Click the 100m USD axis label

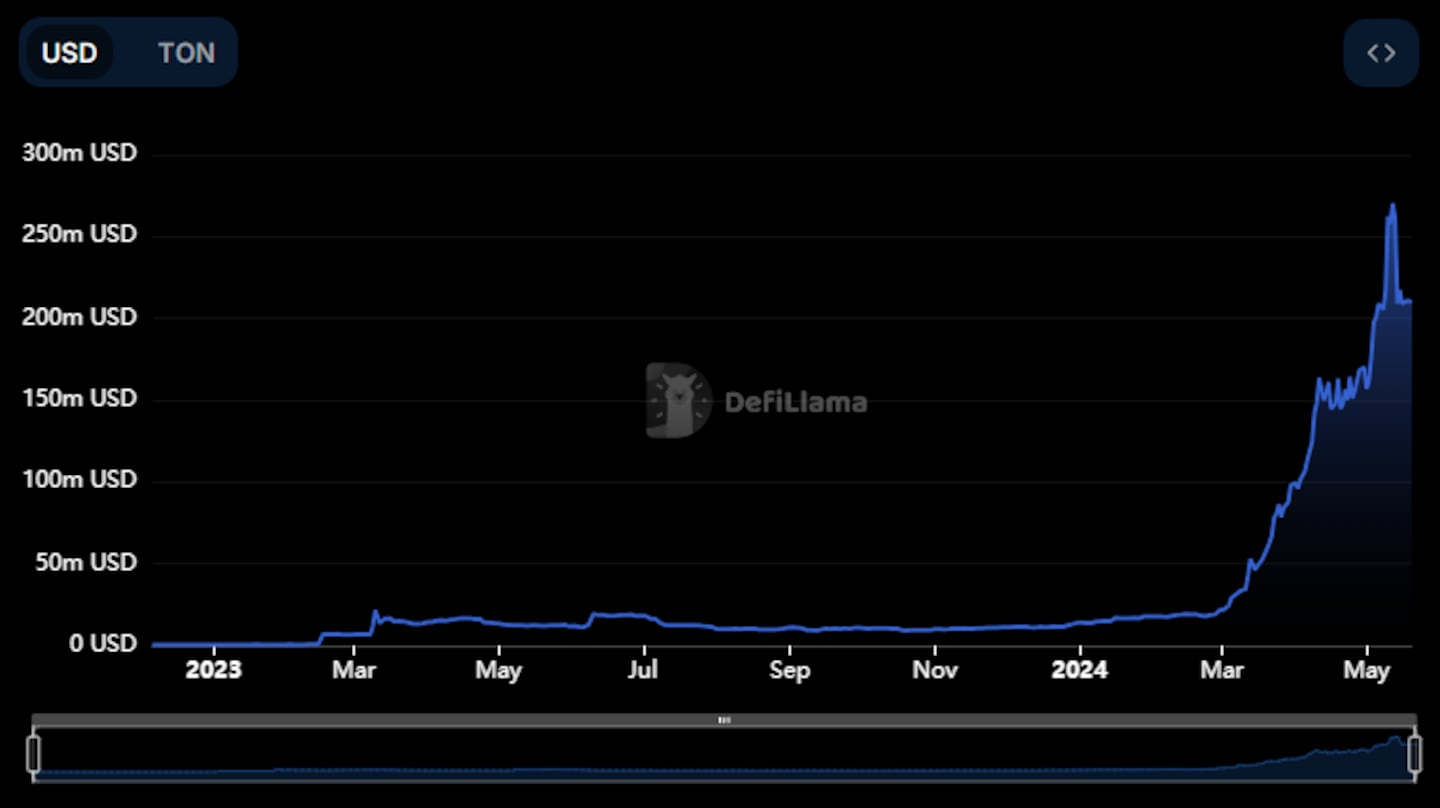pyautogui.click(x=79, y=479)
